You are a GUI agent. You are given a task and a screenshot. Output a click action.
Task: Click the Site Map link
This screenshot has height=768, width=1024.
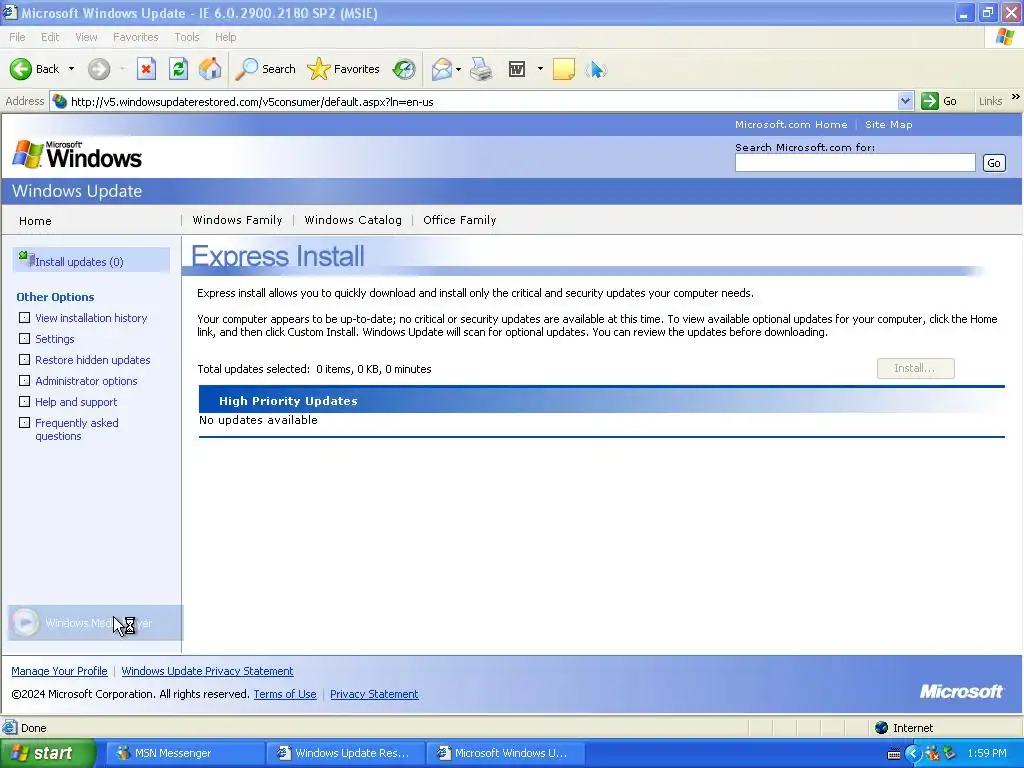[x=888, y=124]
